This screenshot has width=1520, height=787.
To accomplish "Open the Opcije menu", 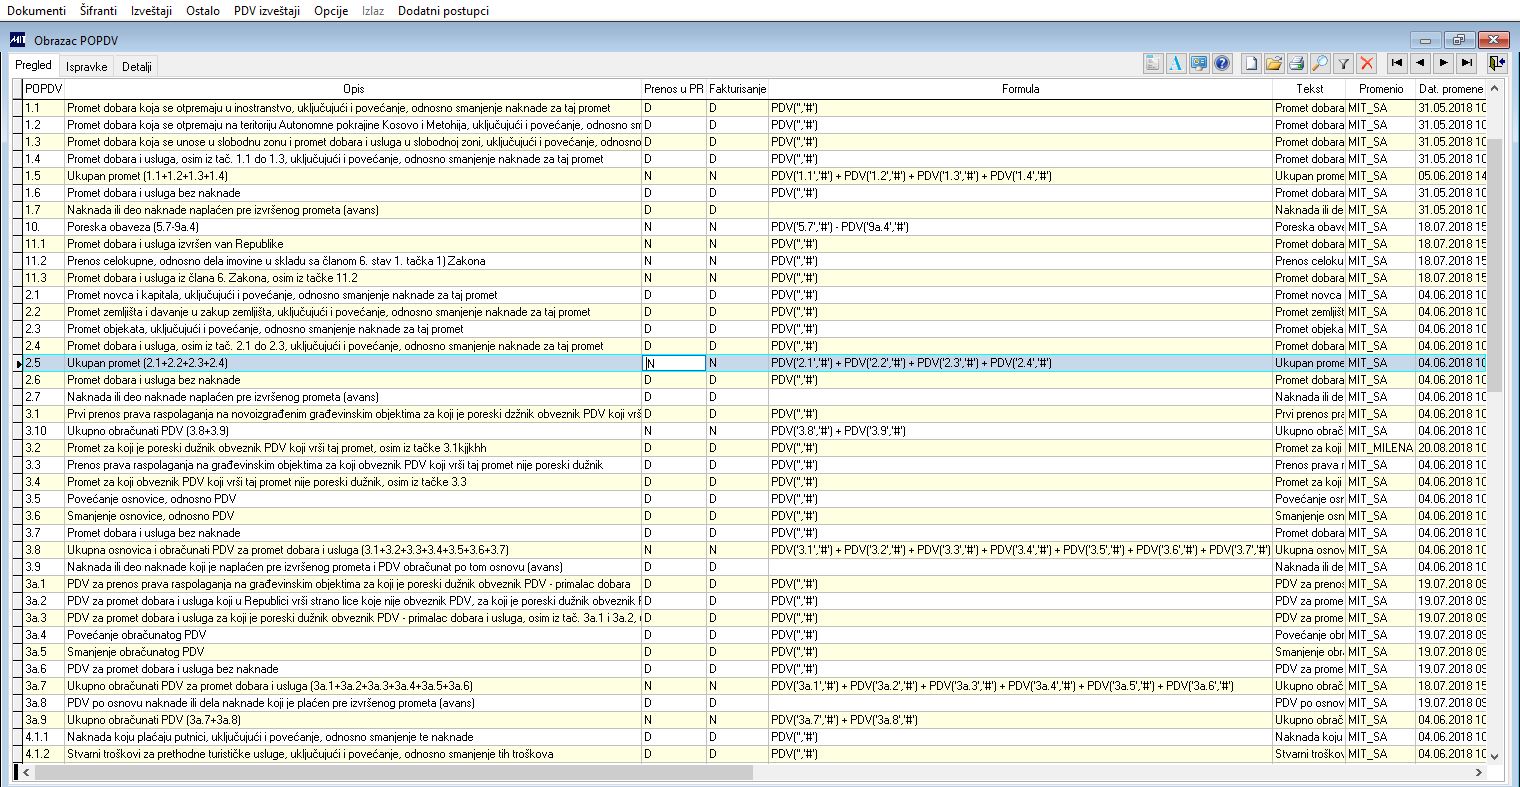I will (331, 11).
